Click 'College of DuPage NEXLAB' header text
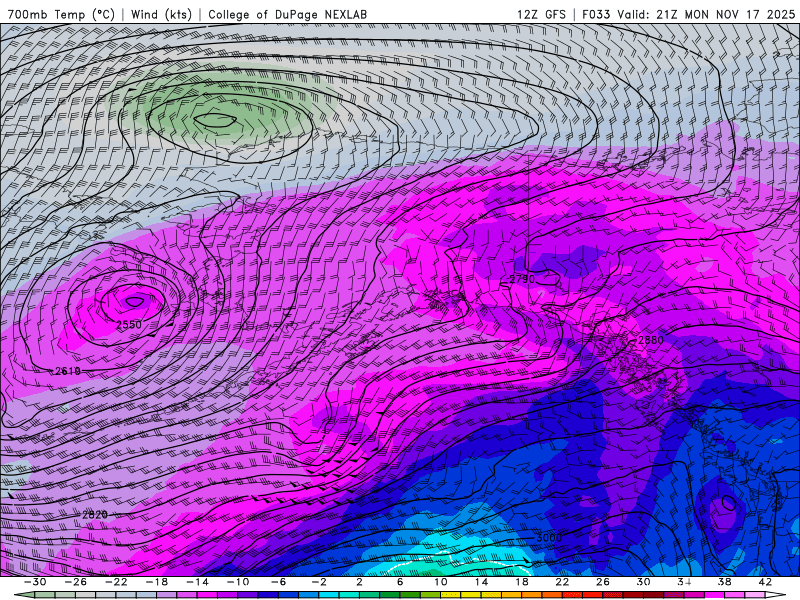 [287, 14]
